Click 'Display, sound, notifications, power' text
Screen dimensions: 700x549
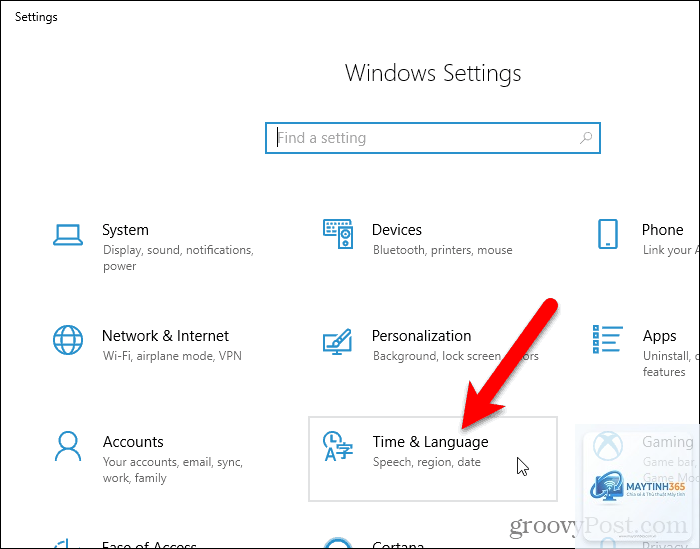tap(178, 258)
